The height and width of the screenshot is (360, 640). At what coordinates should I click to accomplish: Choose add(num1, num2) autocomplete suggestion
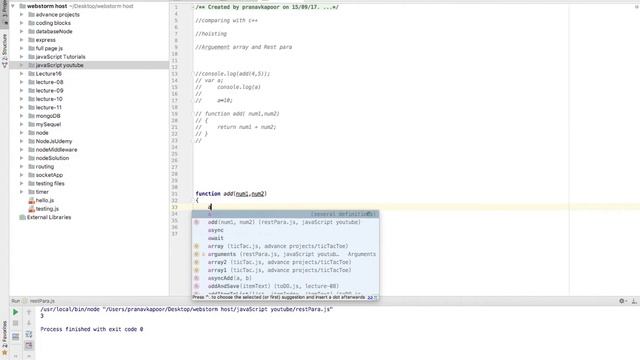[x=285, y=222]
